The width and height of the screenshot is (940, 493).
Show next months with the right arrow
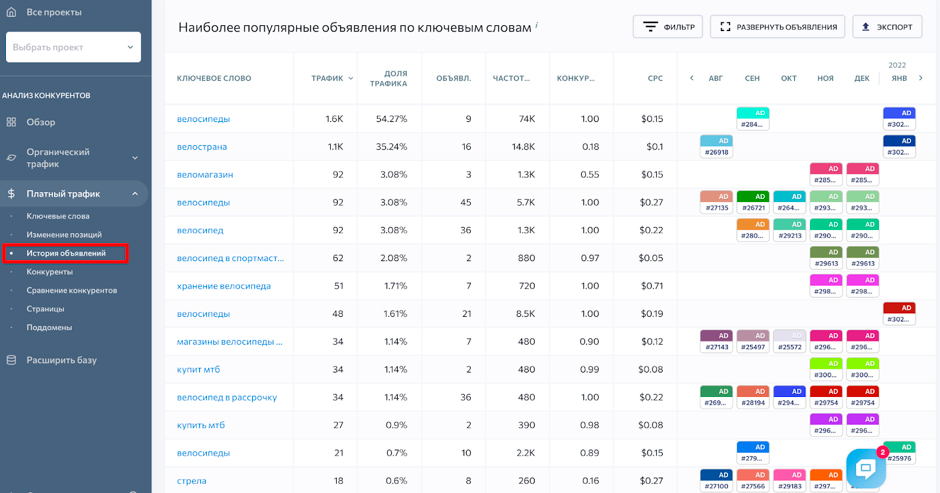[921, 78]
